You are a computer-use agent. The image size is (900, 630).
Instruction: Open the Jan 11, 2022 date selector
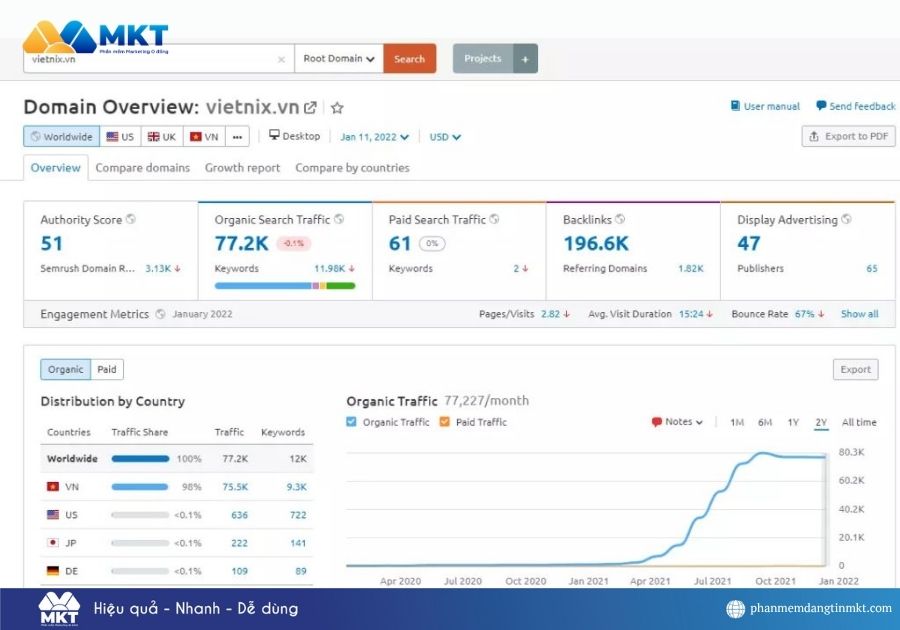click(374, 136)
